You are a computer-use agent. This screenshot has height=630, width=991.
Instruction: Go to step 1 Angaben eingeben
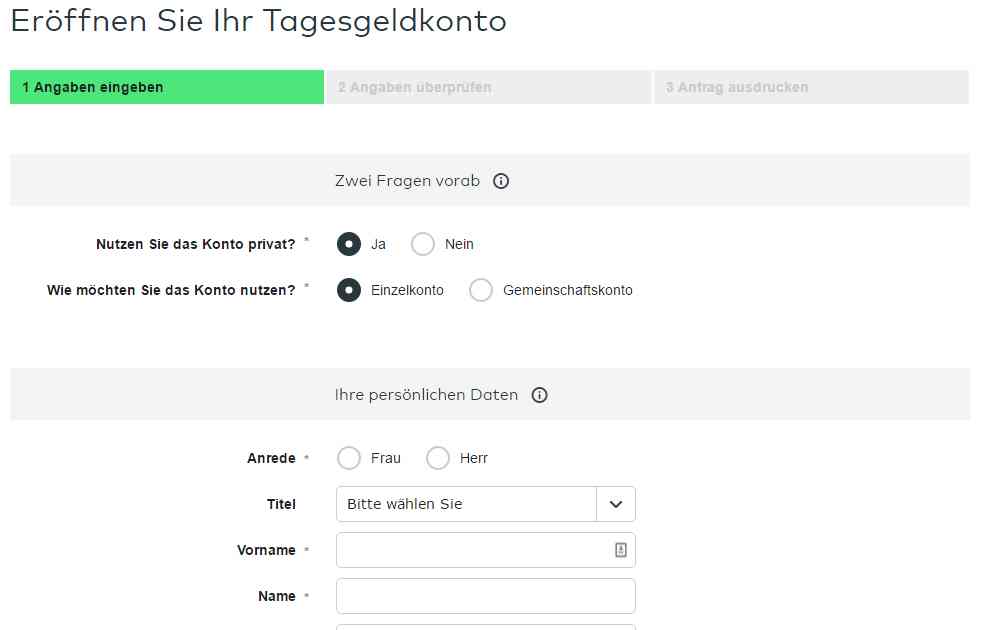tap(167, 87)
